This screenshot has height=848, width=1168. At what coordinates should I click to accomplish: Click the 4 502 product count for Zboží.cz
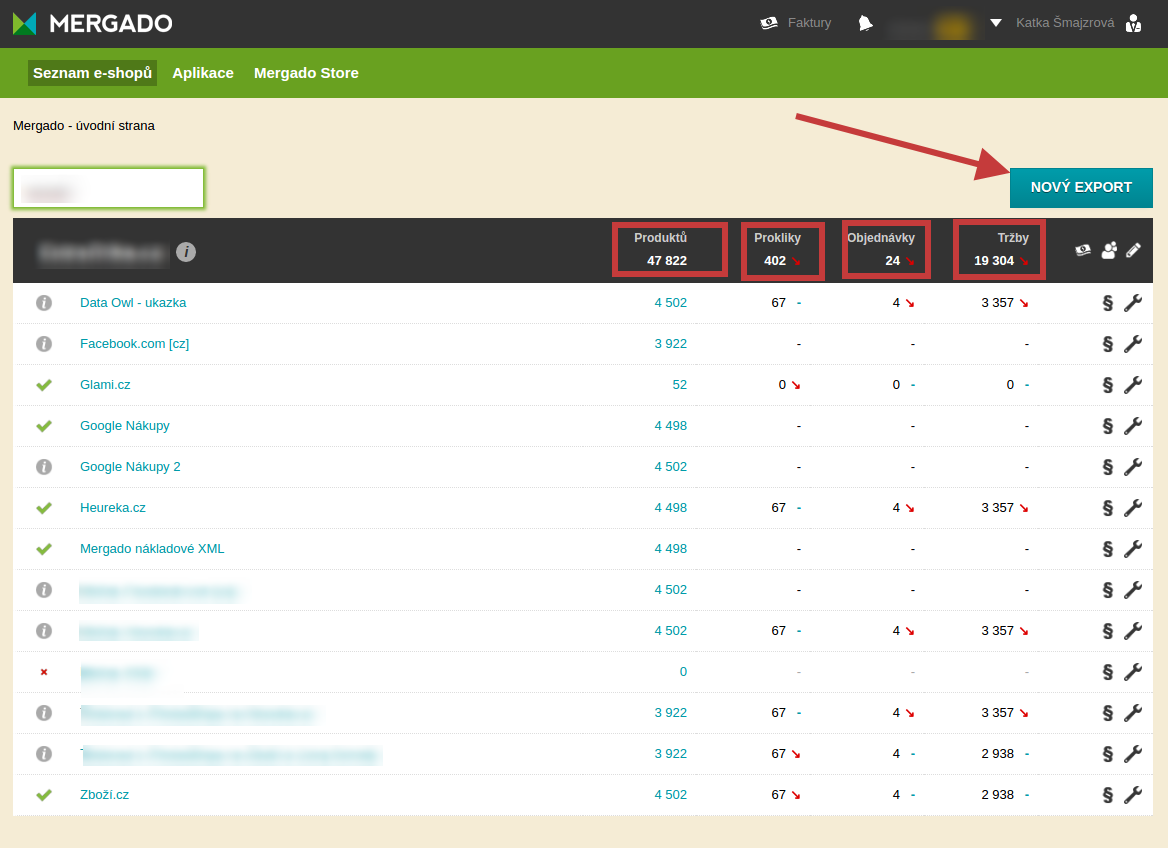670,794
